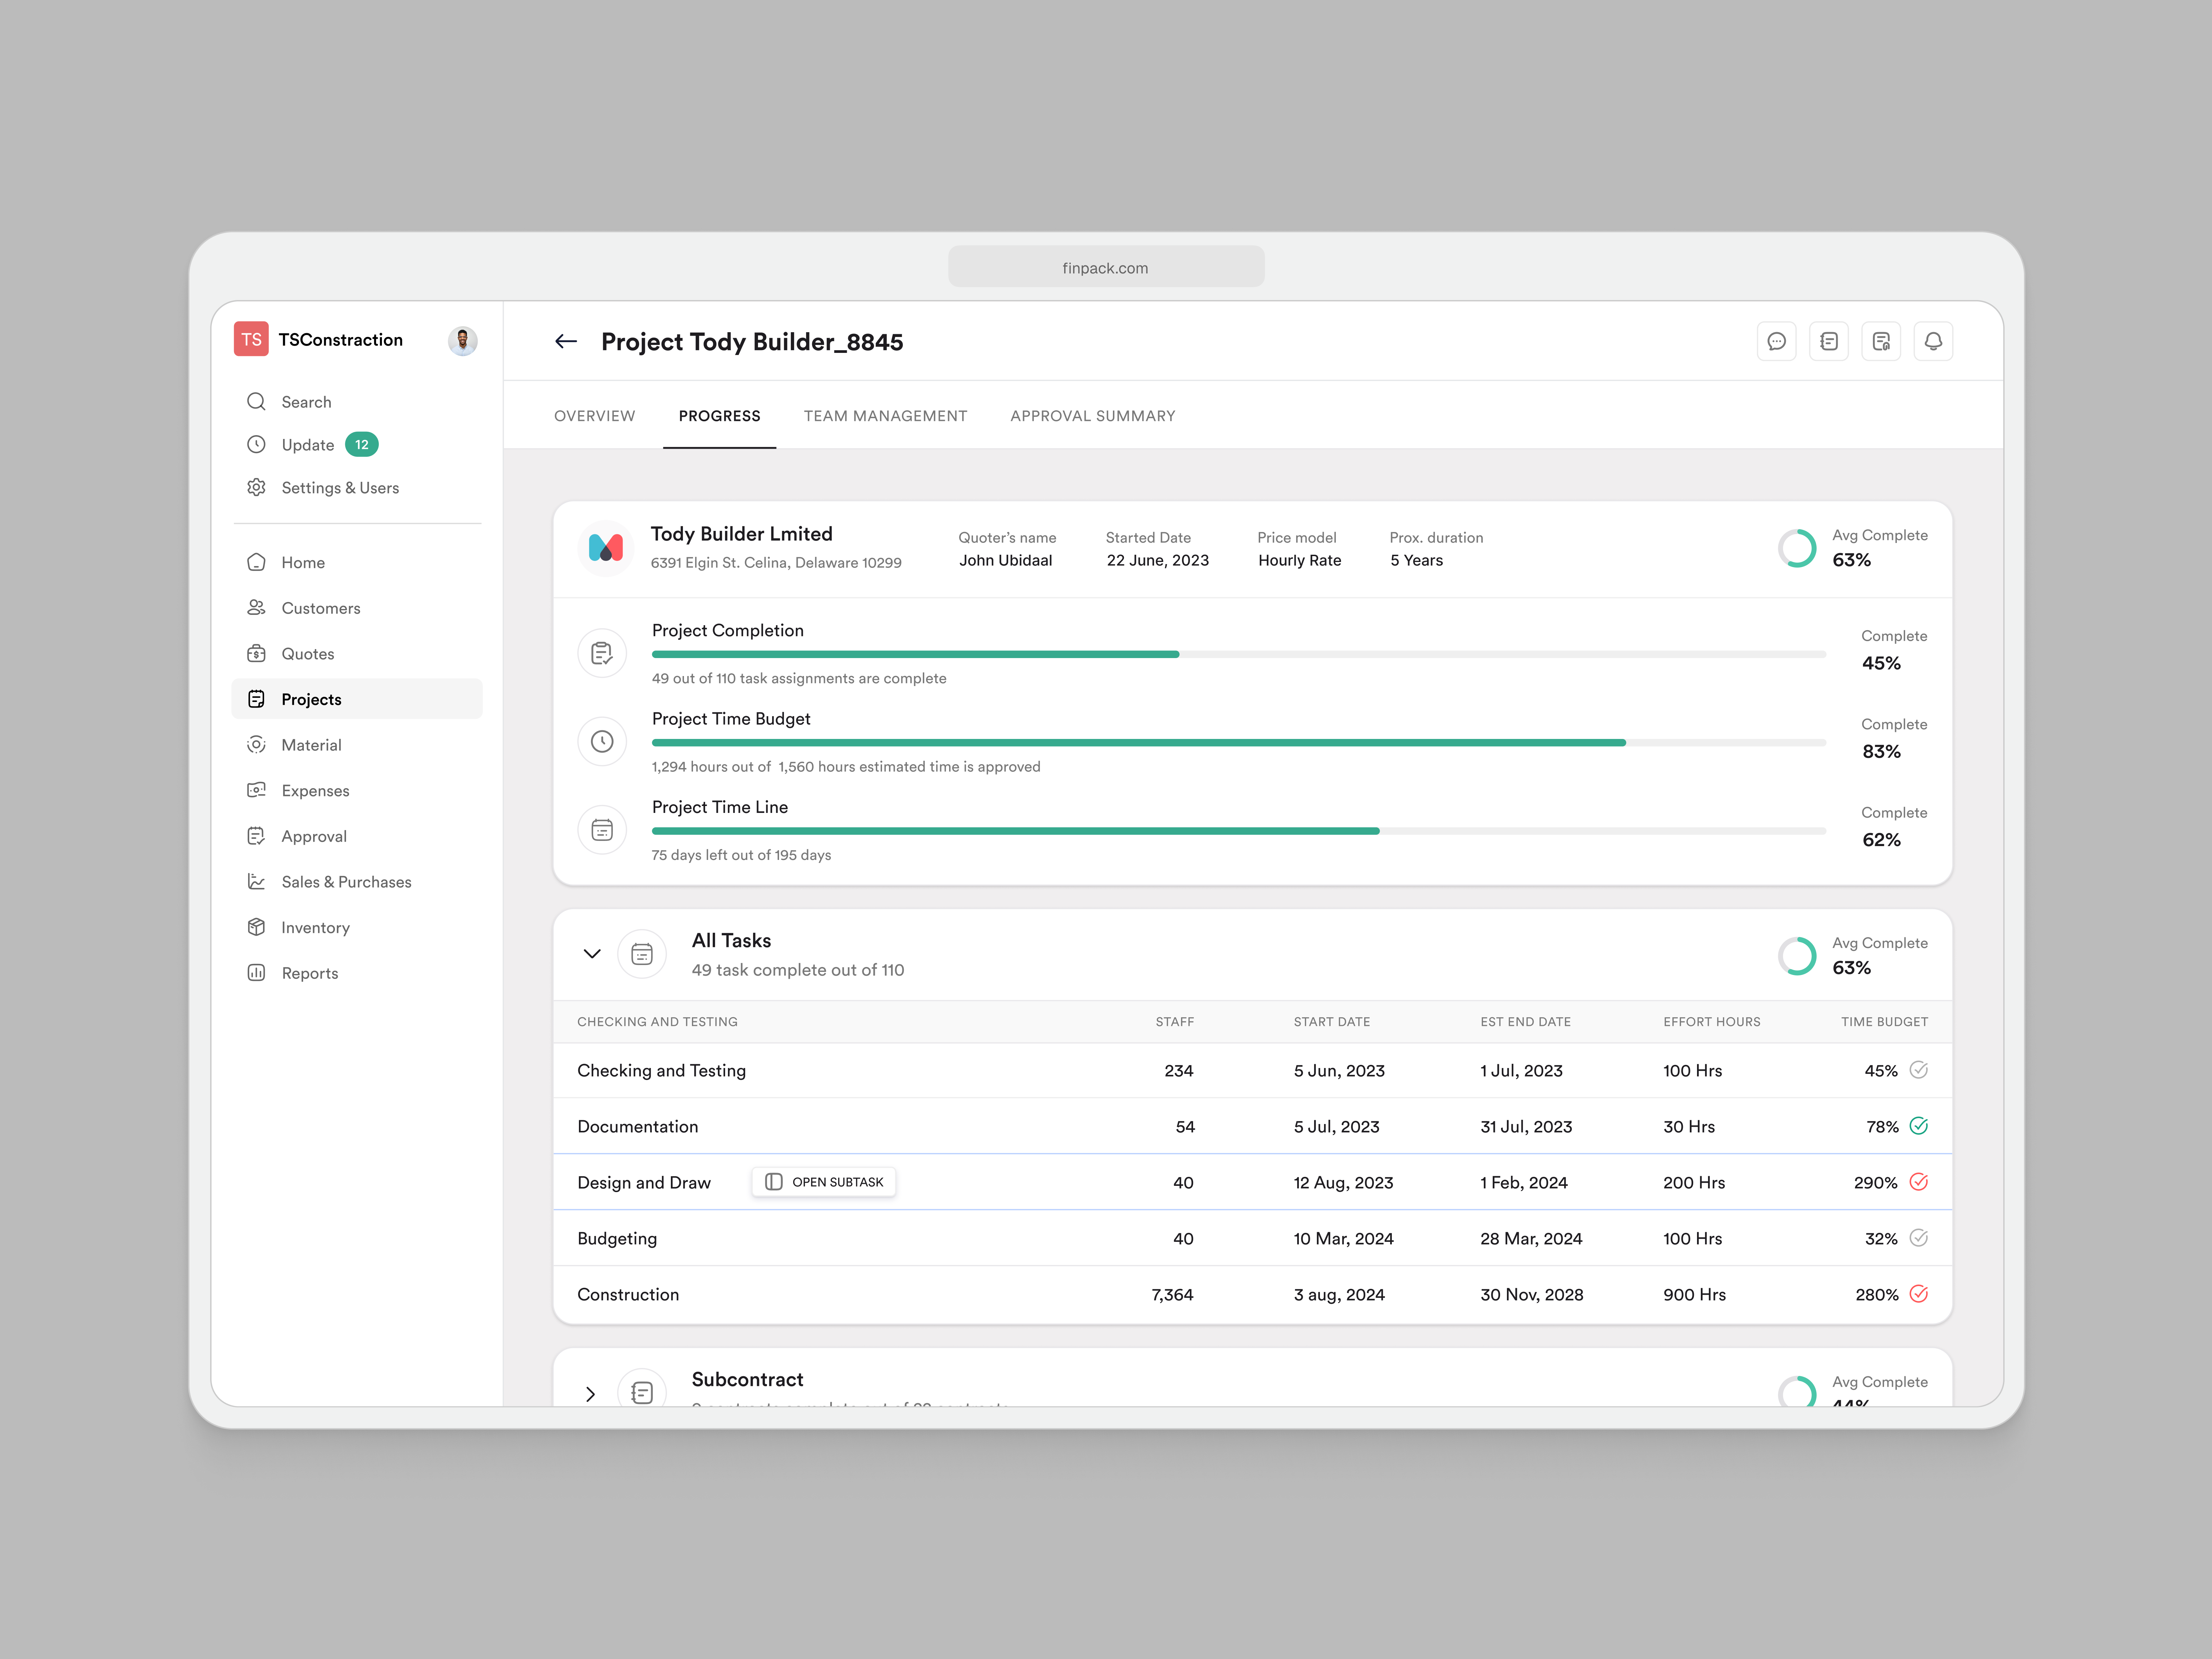Open the attached document icon in the header
The image size is (2212, 1659).
click(1881, 341)
